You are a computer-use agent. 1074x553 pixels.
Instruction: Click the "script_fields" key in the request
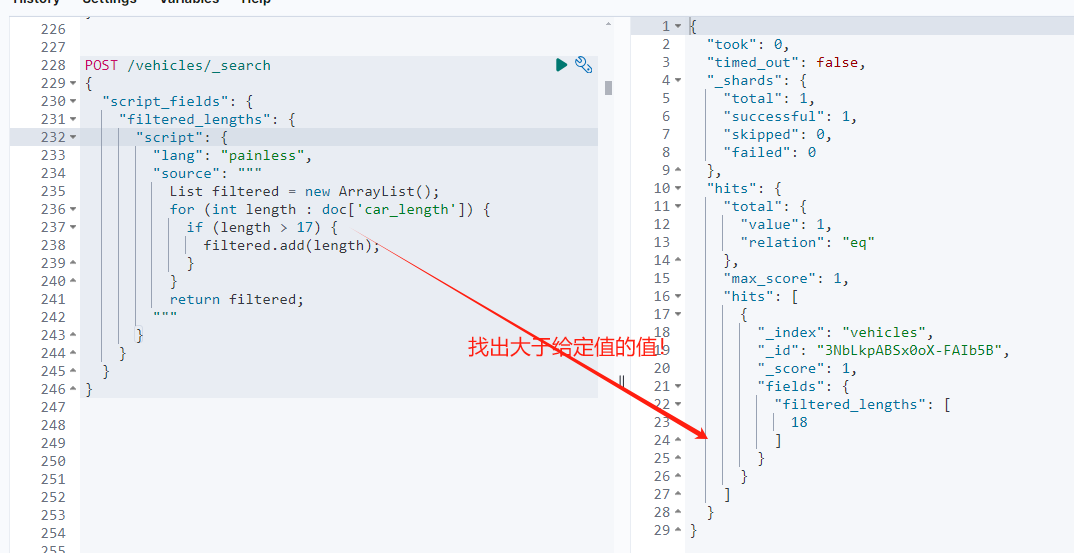[x=165, y=101]
